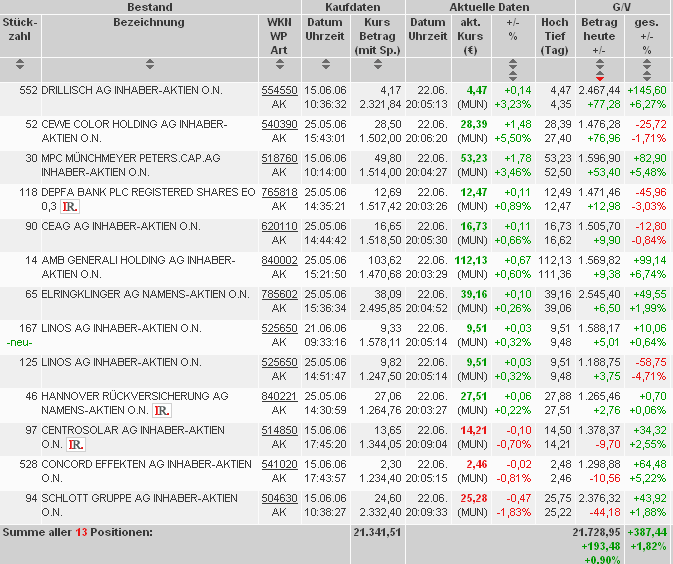Click the red active sort arrow under Betrag heute
673x564 pixels.
[x=600, y=78]
